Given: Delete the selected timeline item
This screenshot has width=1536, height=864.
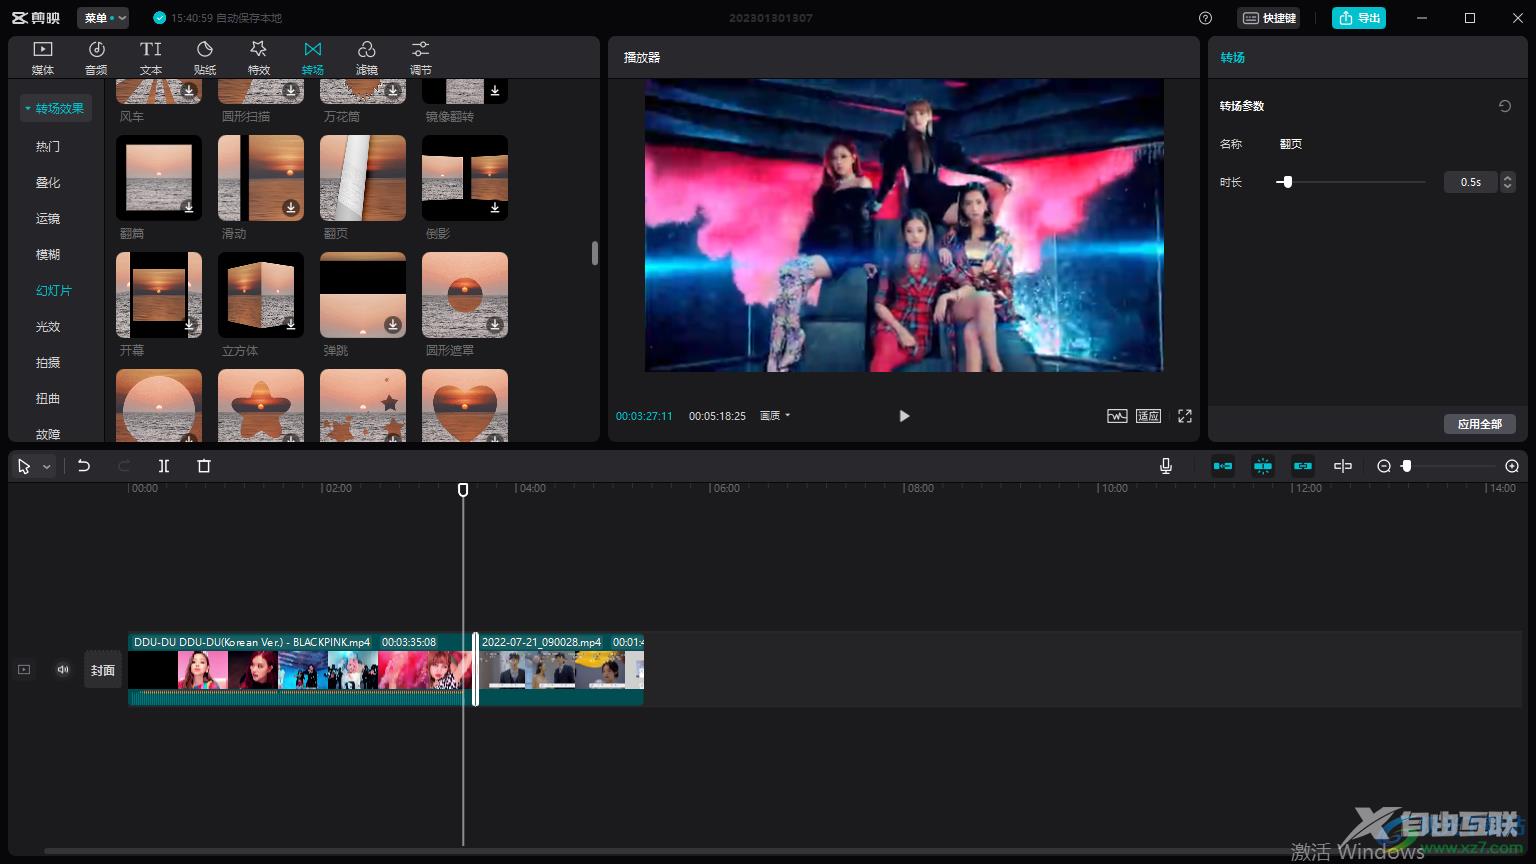Looking at the screenshot, I should point(204,466).
